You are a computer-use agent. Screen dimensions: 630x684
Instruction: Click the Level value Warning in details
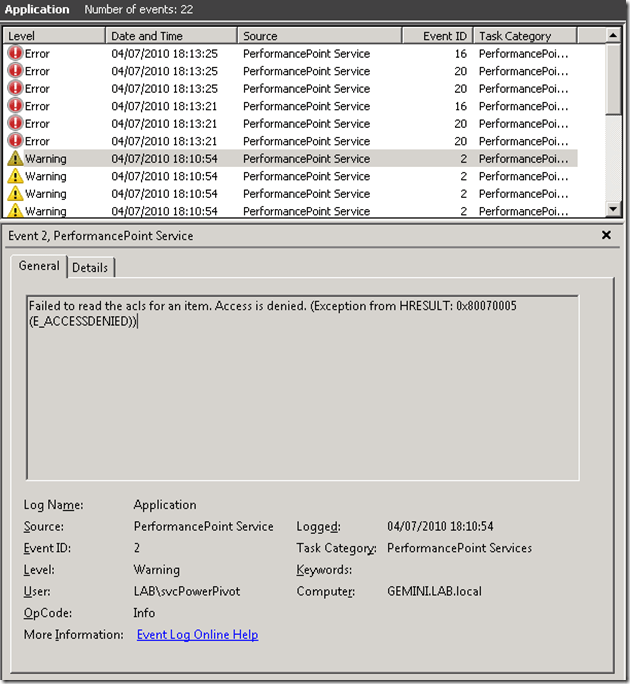[157, 570]
